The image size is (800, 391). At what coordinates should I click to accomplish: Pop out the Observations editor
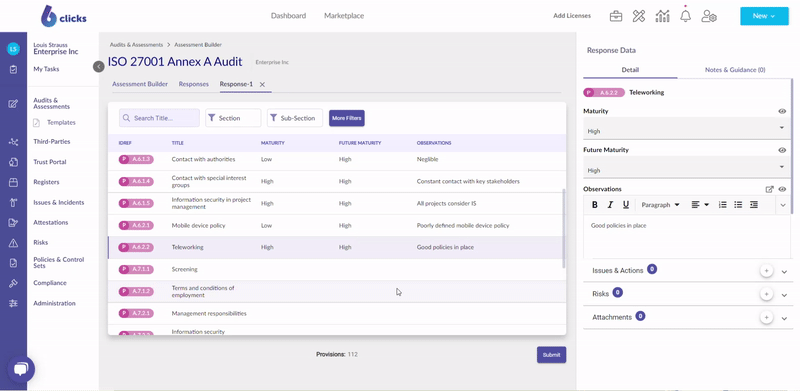pos(769,189)
